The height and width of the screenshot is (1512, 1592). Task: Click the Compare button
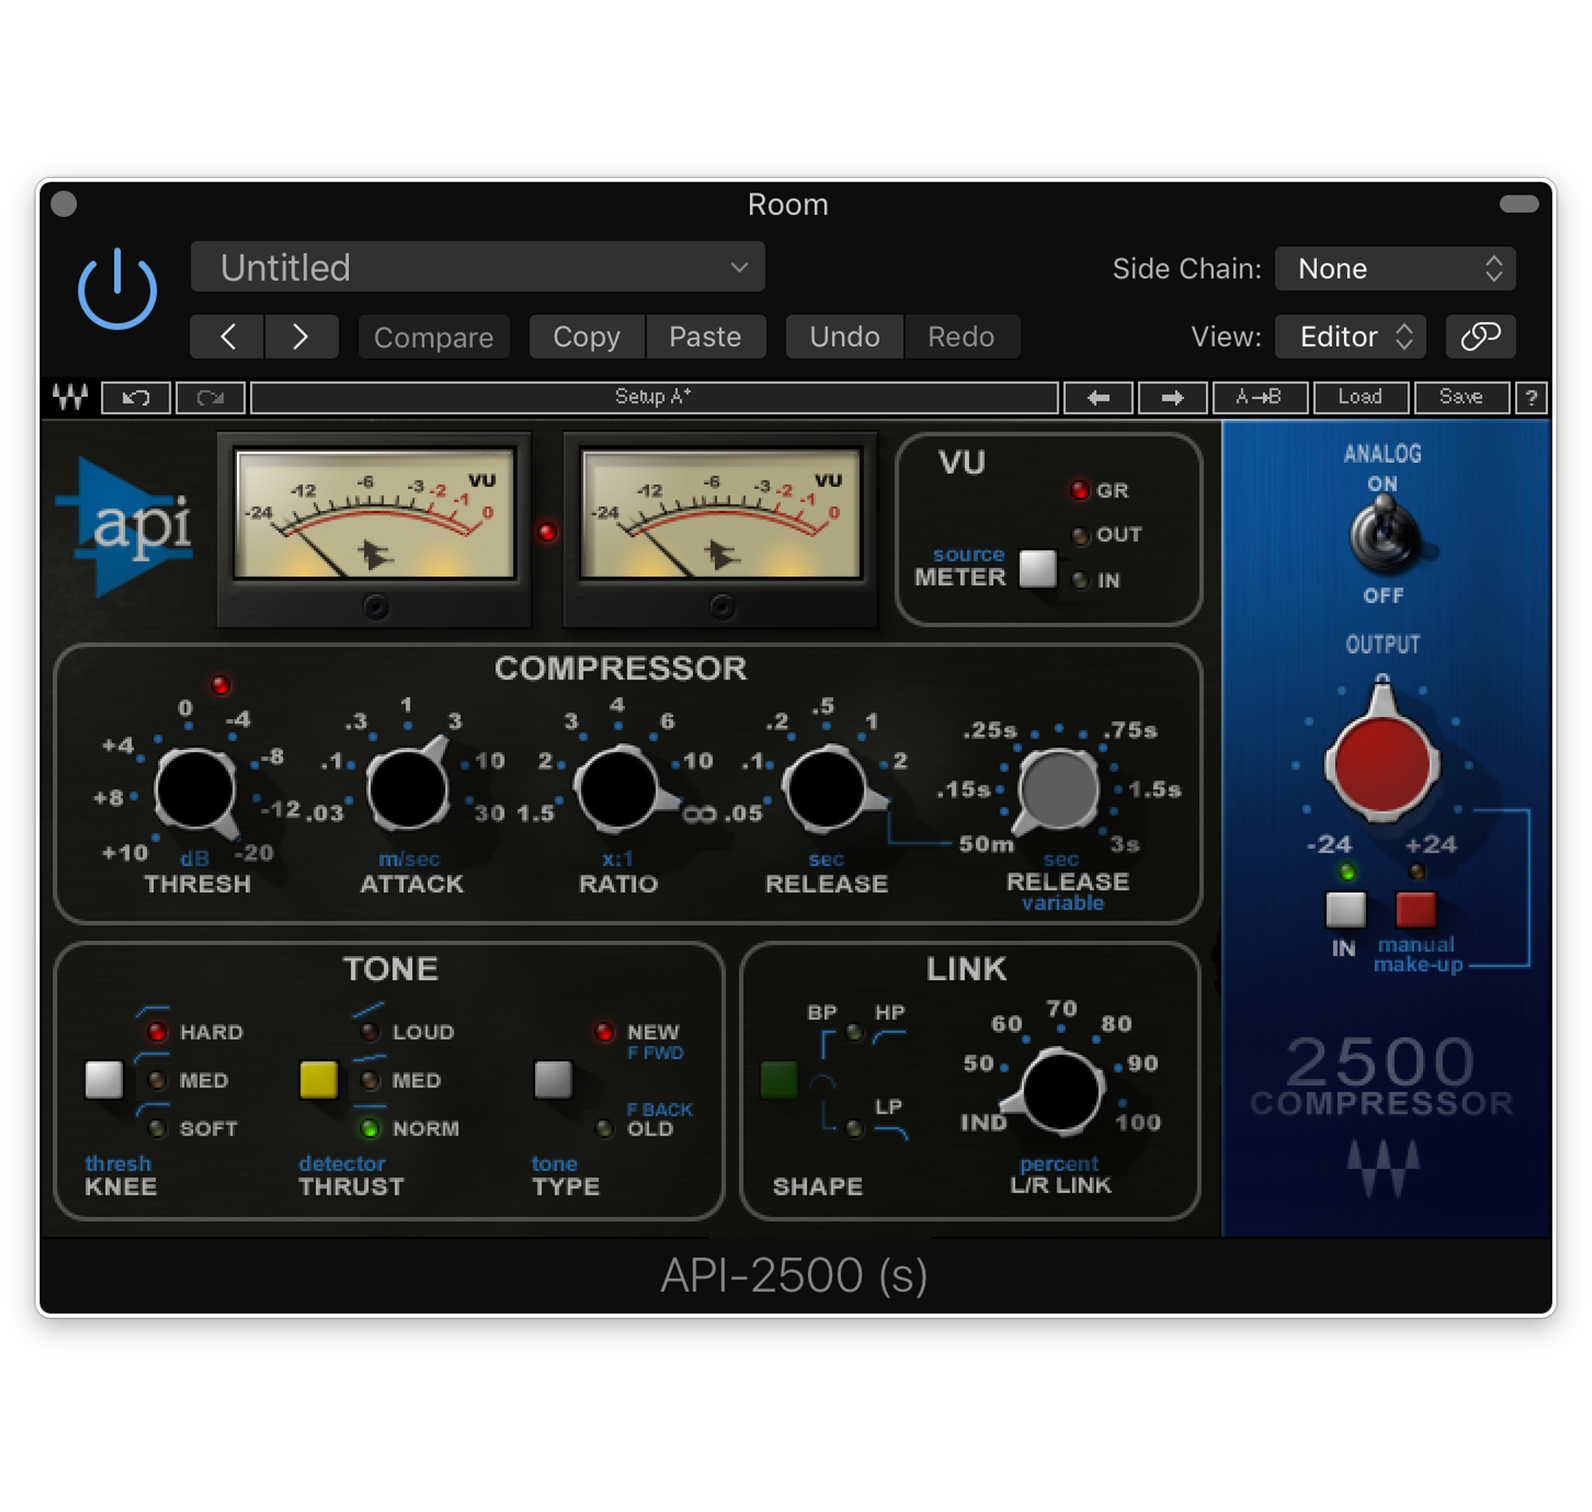434,337
